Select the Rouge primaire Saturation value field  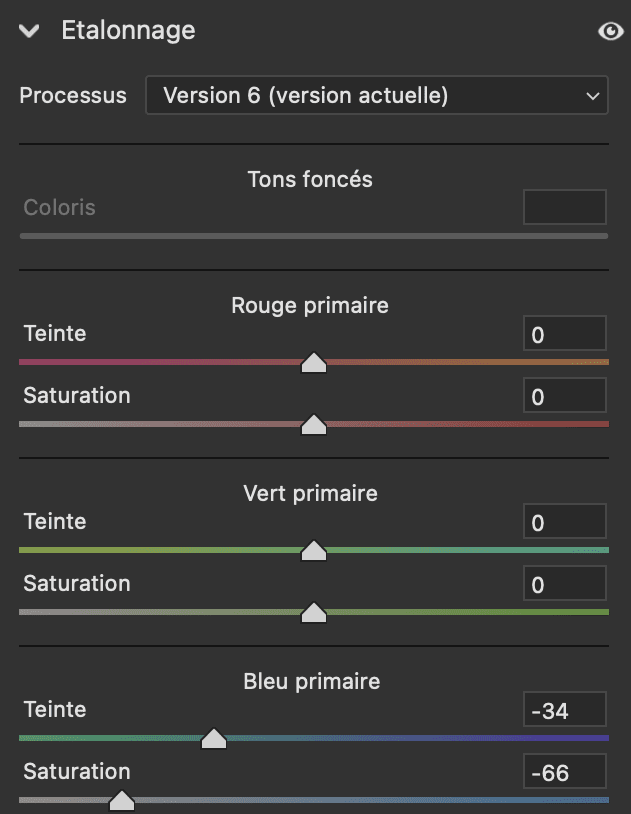564,396
